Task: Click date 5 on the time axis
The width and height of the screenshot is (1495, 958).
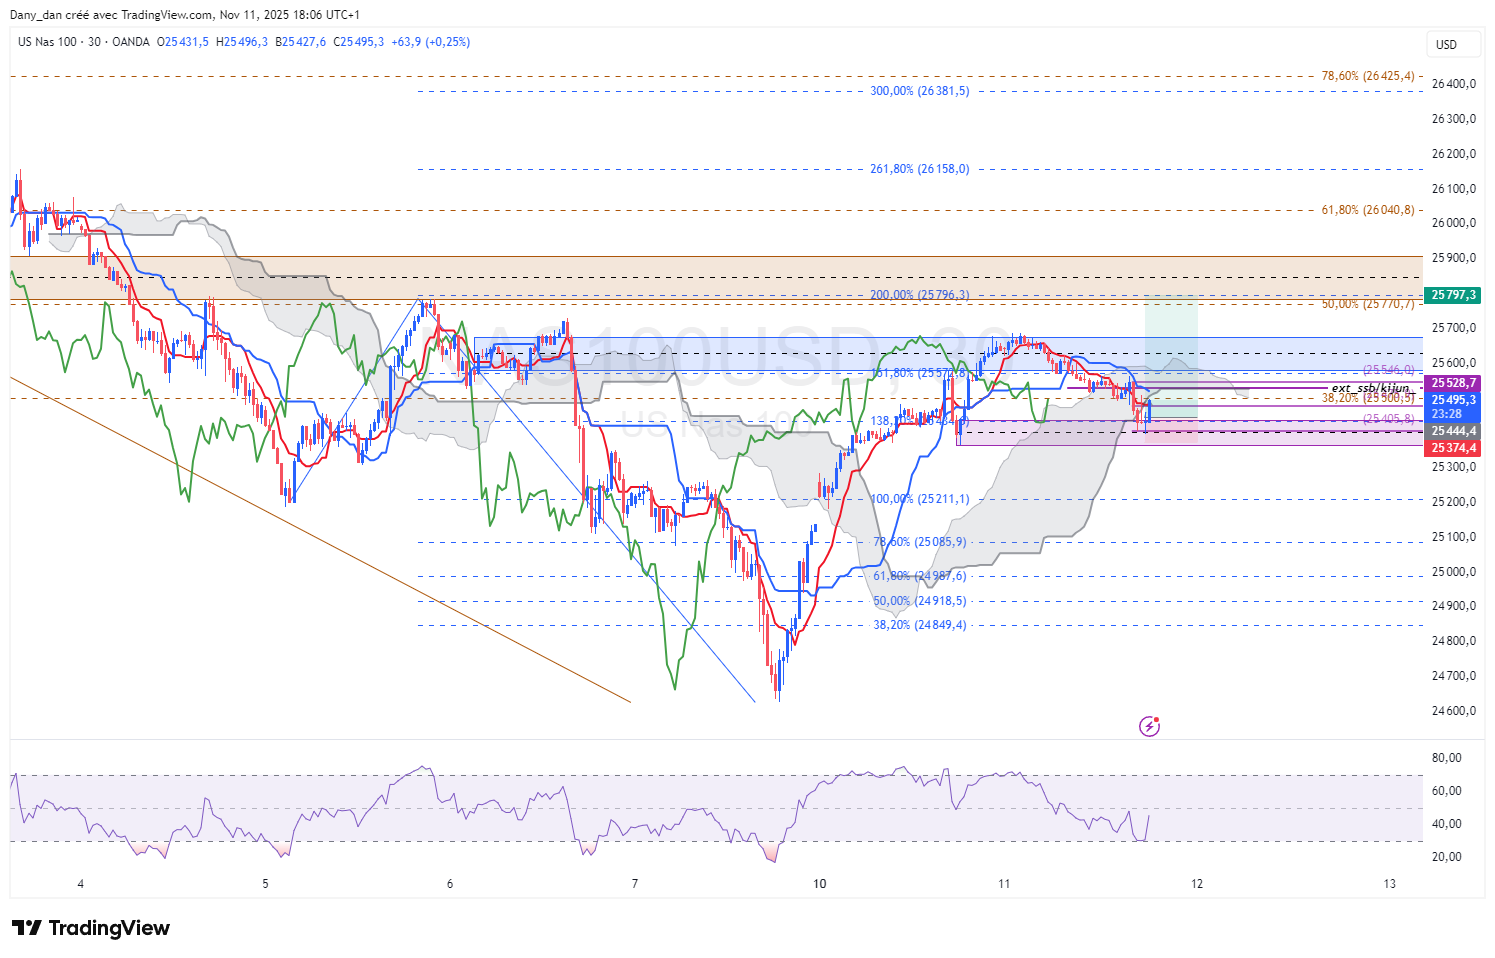Action: pos(265,884)
